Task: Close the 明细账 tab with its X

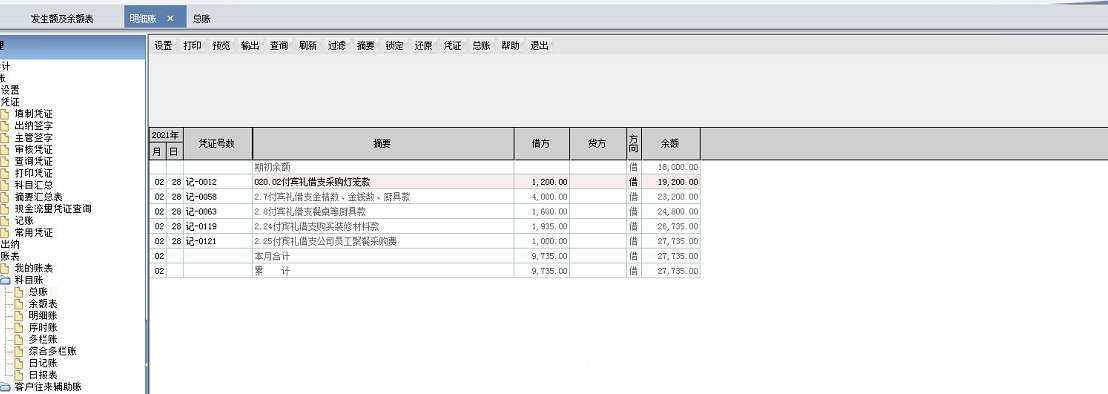Action: [170, 18]
